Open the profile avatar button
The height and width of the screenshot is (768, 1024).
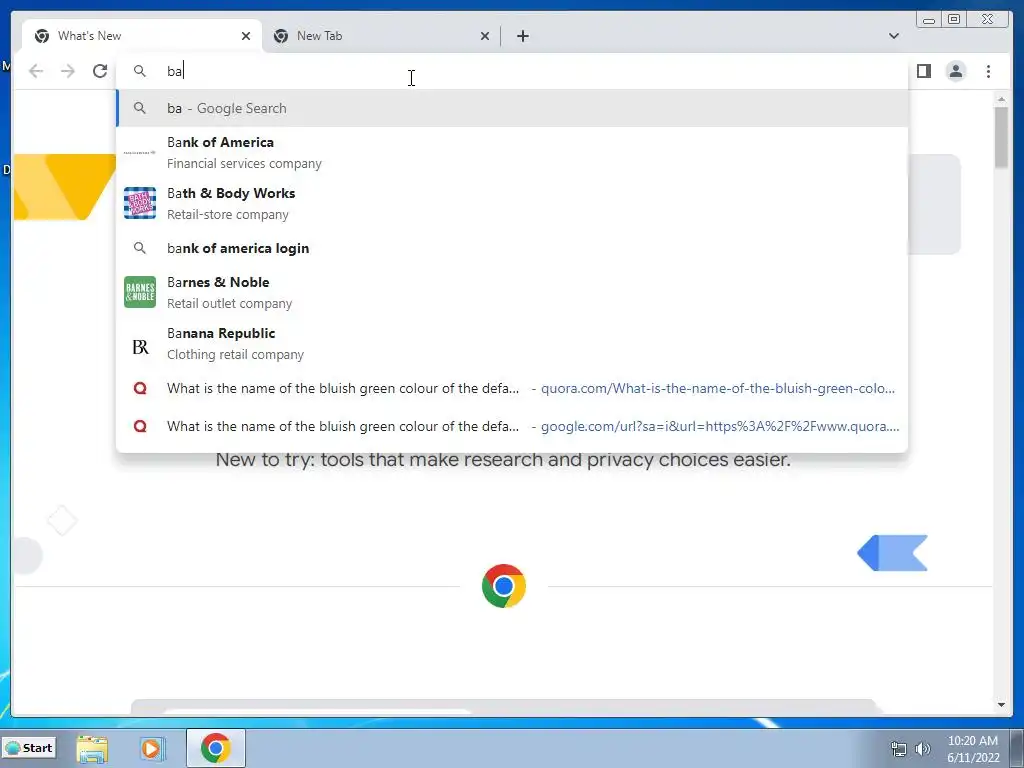[x=955, y=71]
